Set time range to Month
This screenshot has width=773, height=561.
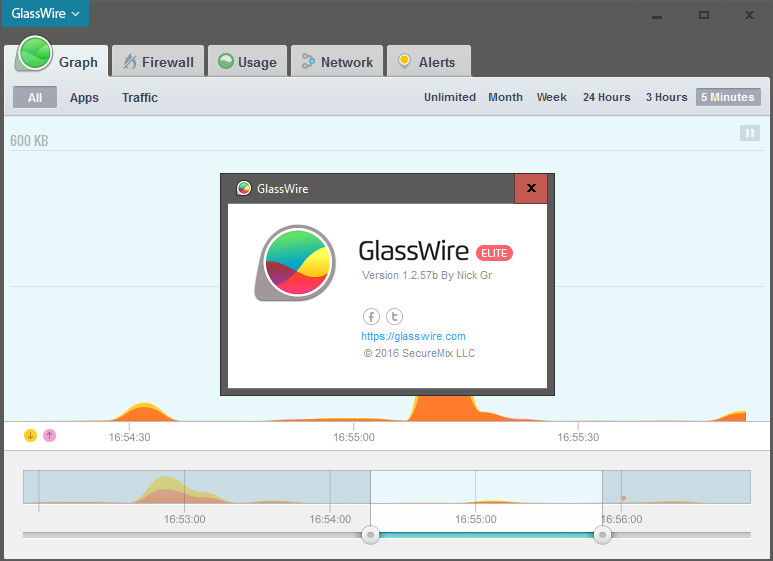[505, 97]
